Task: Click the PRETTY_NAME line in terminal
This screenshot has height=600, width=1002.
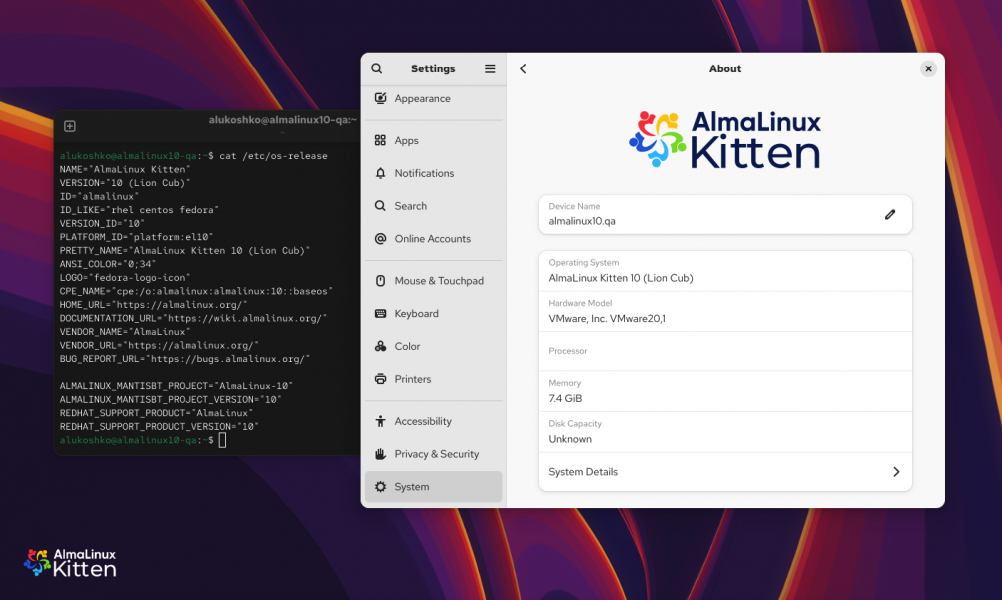Action: [x=185, y=250]
